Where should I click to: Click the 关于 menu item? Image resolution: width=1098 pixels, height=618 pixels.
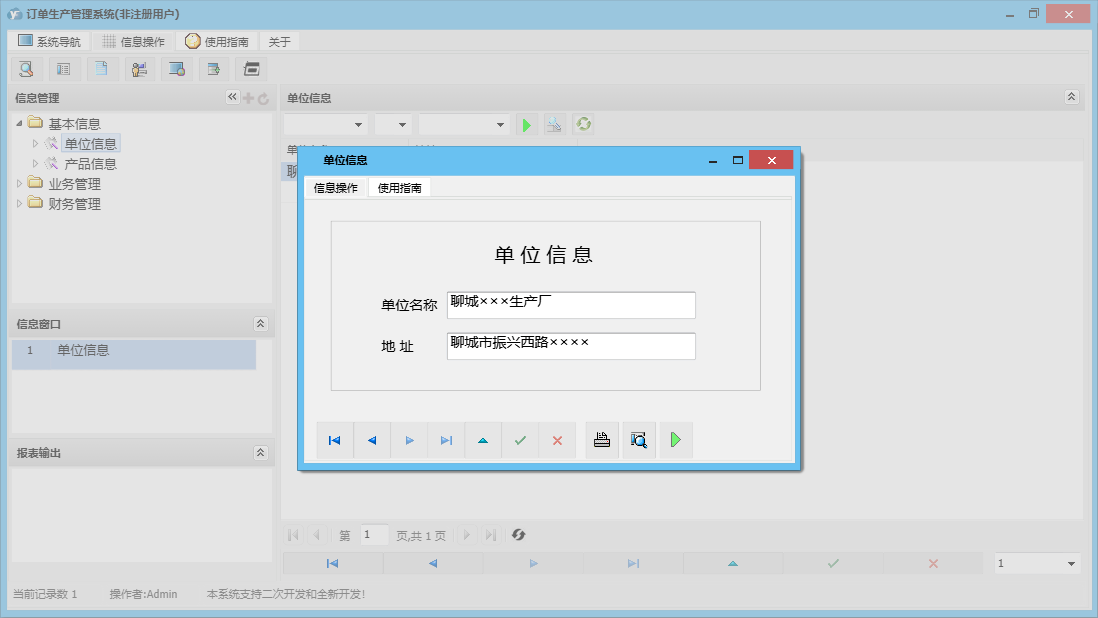pyautogui.click(x=278, y=41)
